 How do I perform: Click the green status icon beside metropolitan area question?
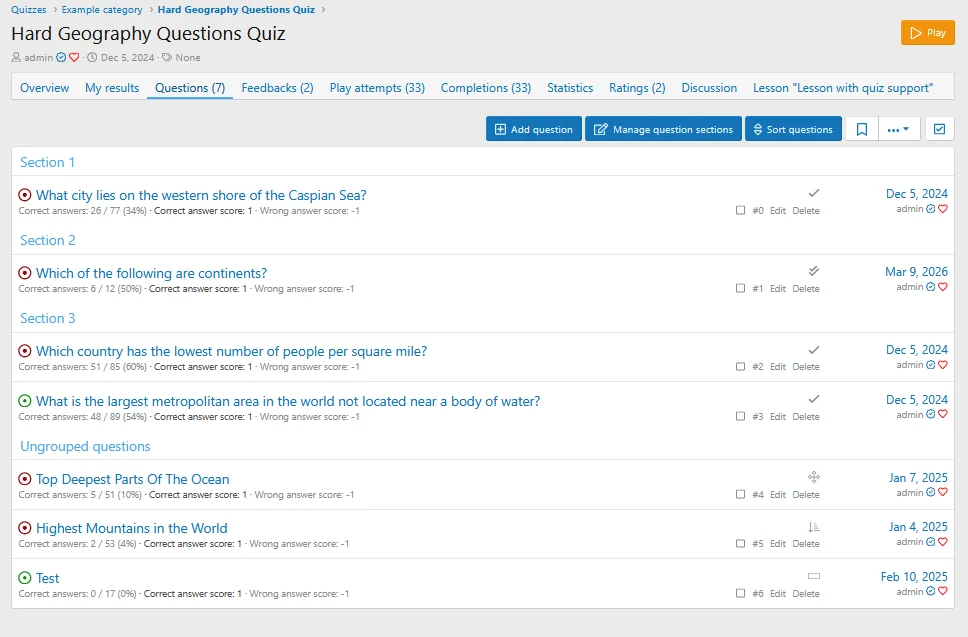point(25,401)
